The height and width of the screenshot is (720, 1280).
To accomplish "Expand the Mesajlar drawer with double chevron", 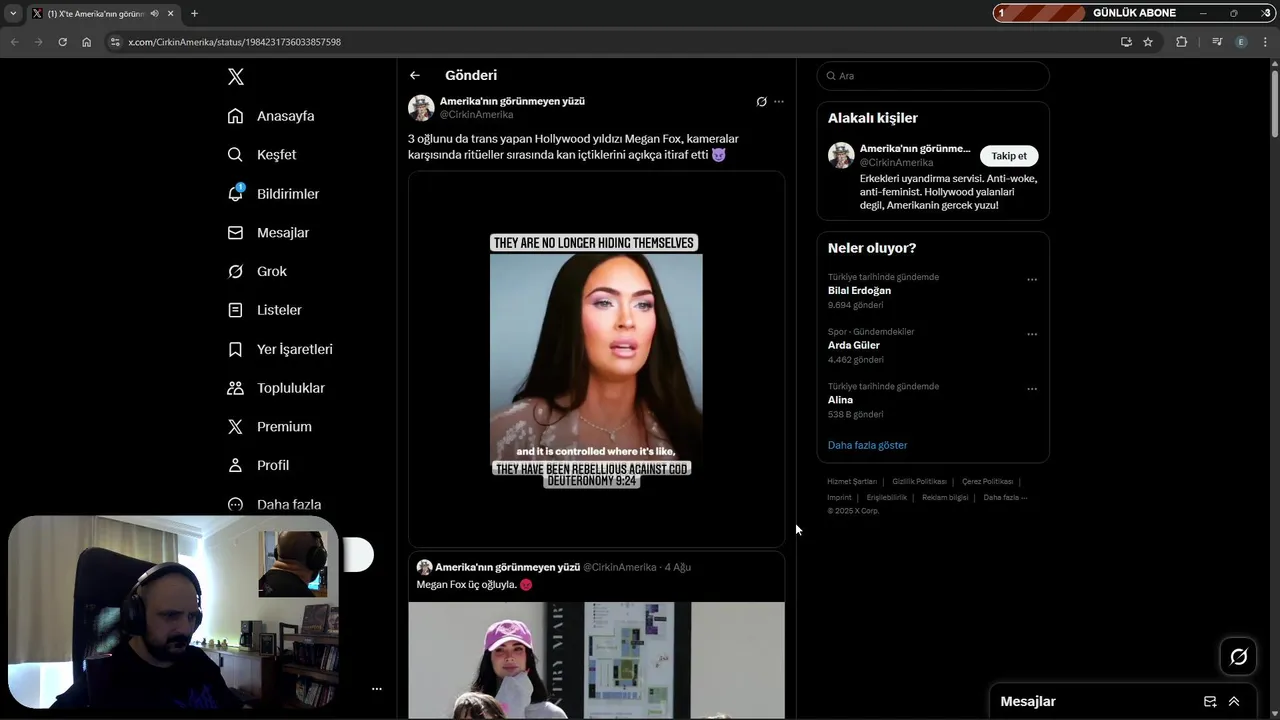I will [1234, 702].
